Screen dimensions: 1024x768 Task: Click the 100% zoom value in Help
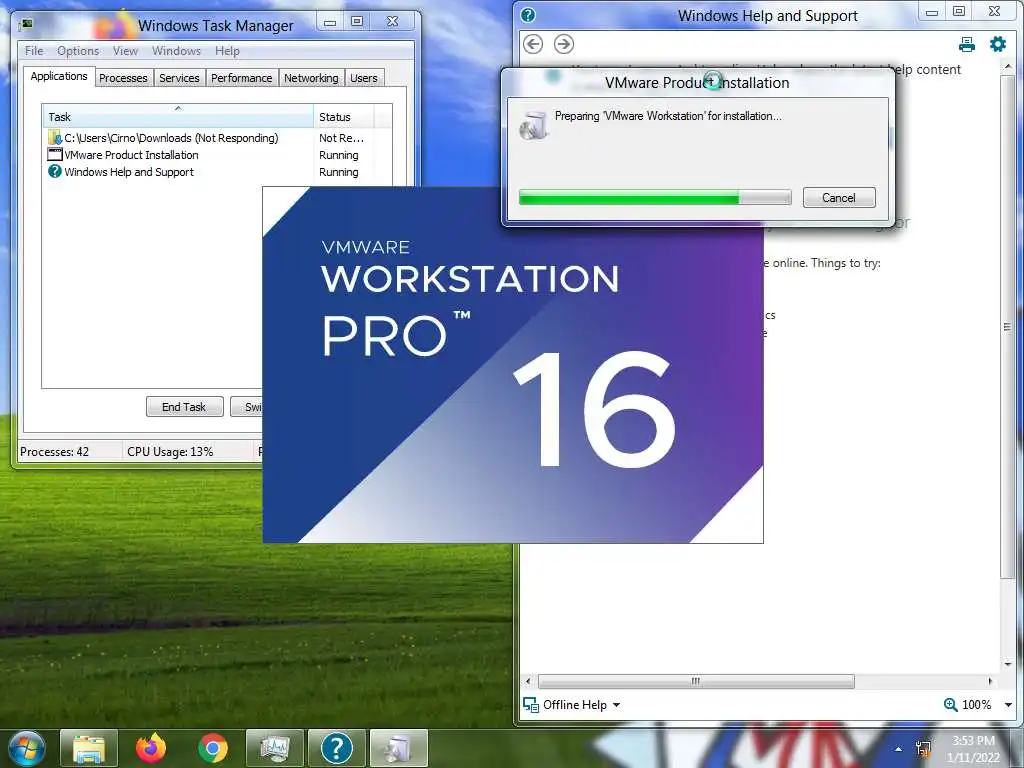click(x=976, y=705)
